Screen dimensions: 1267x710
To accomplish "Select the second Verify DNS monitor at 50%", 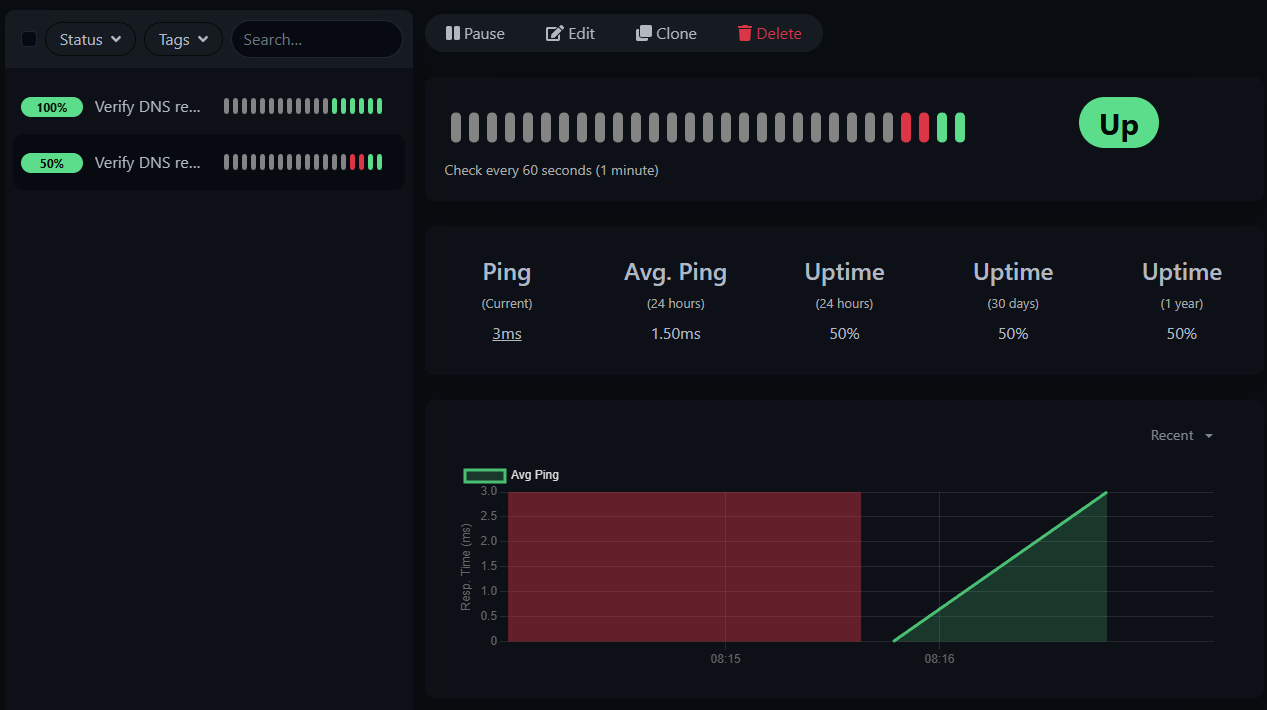I will (148, 163).
